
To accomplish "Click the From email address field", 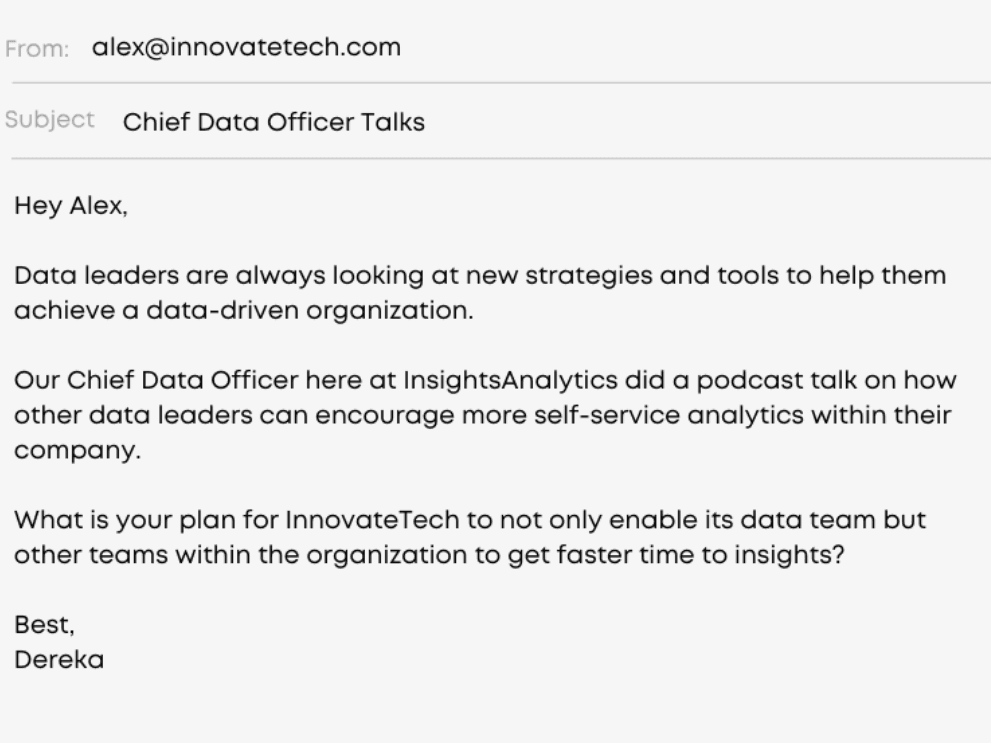I will click(x=246, y=47).
